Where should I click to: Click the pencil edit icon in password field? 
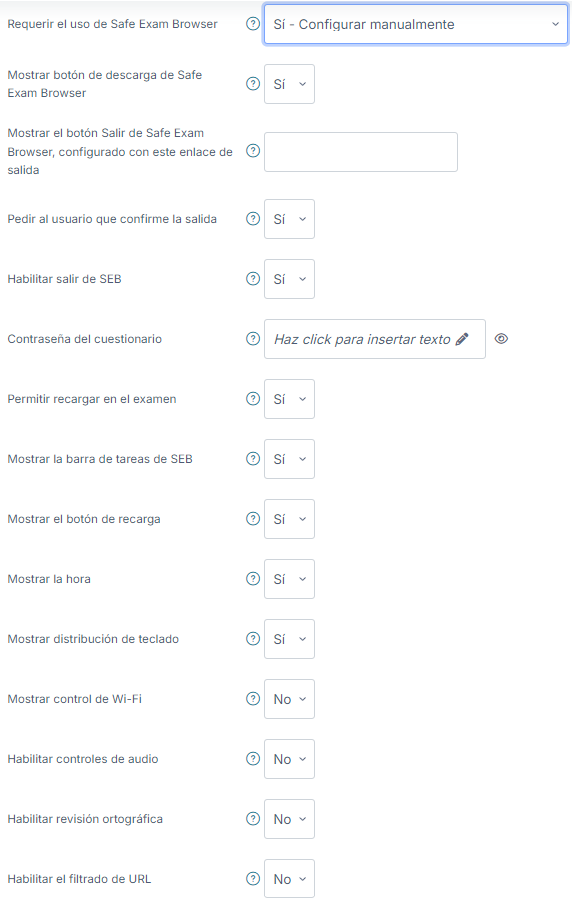pyautogui.click(x=462, y=339)
